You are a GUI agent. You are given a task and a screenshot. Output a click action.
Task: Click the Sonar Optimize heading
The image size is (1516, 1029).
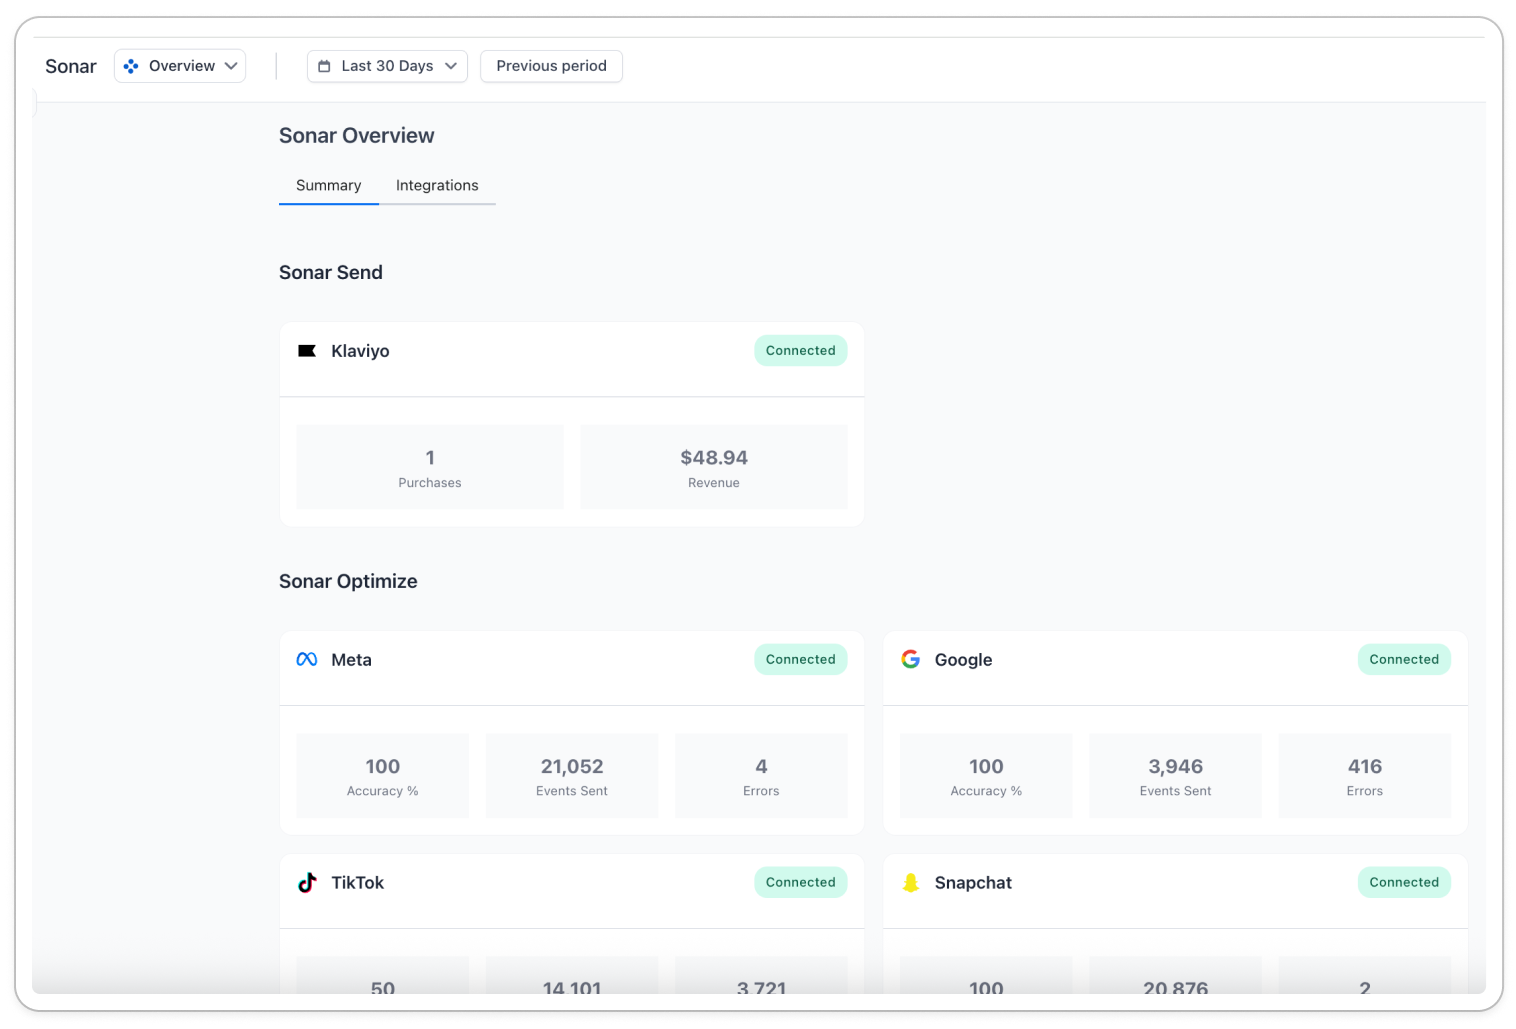pyautogui.click(x=348, y=582)
